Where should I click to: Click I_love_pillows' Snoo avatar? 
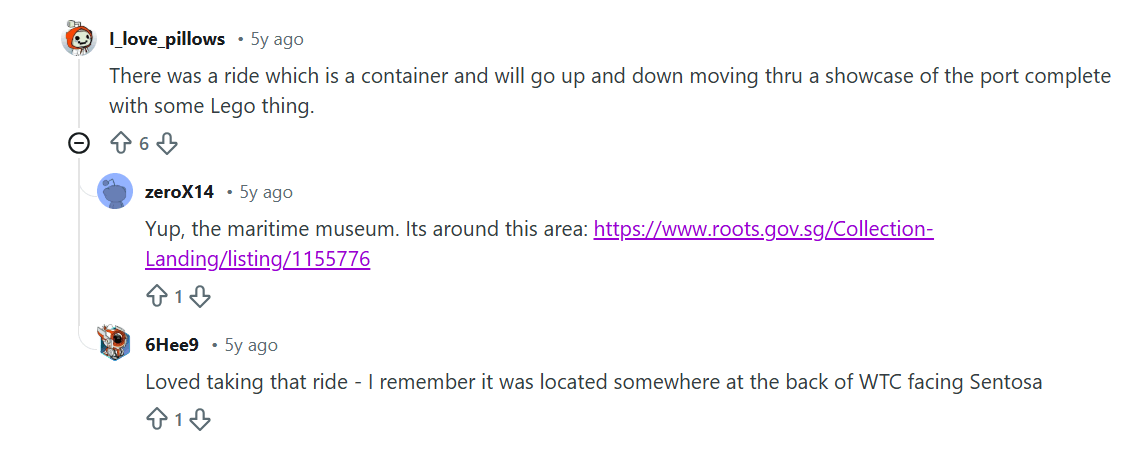(79, 40)
